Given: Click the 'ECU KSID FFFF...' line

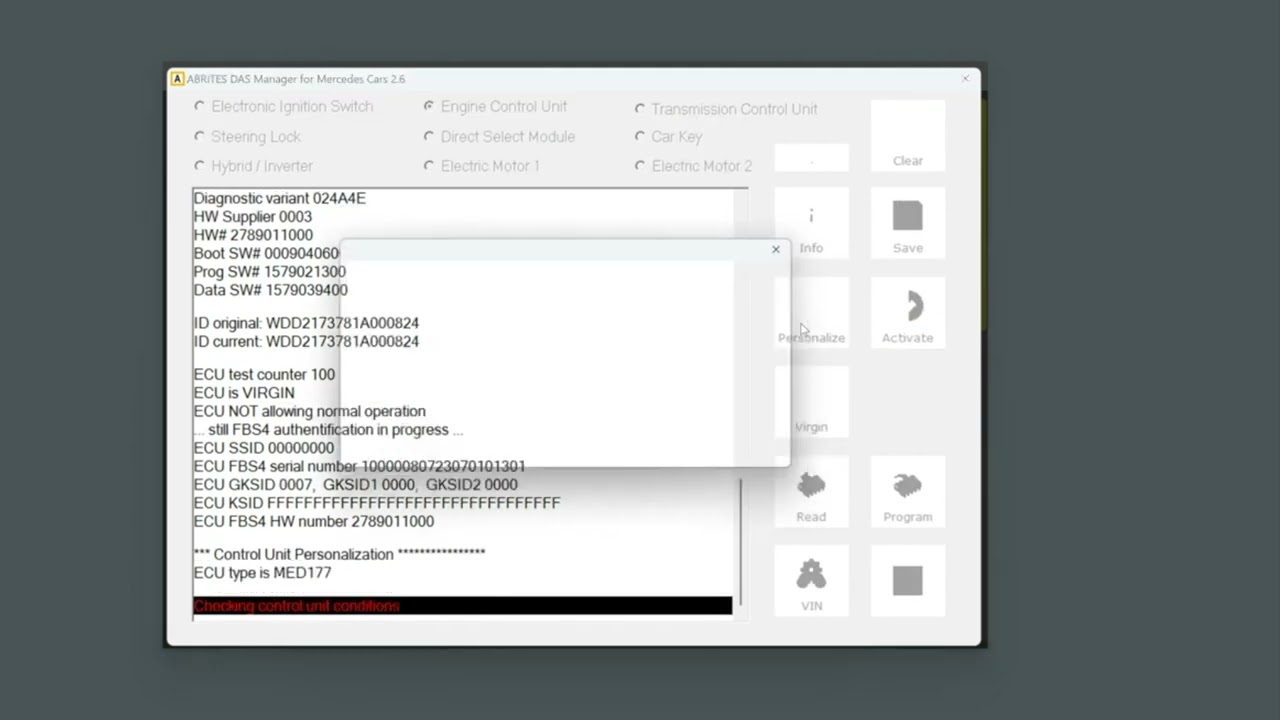Looking at the screenshot, I should point(376,503).
